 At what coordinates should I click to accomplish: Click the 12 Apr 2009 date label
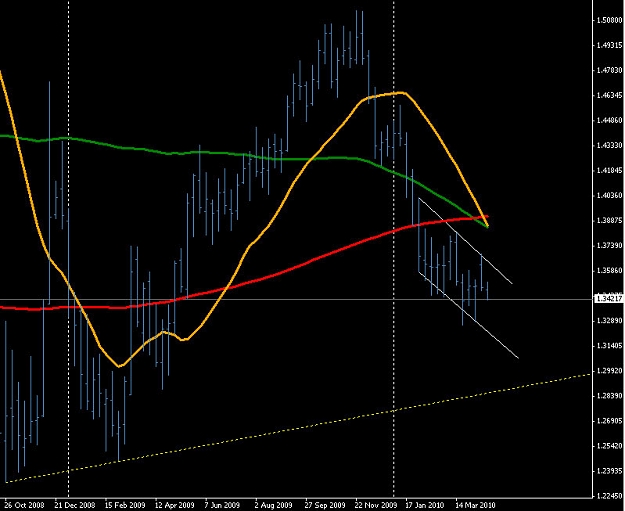click(x=174, y=505)
